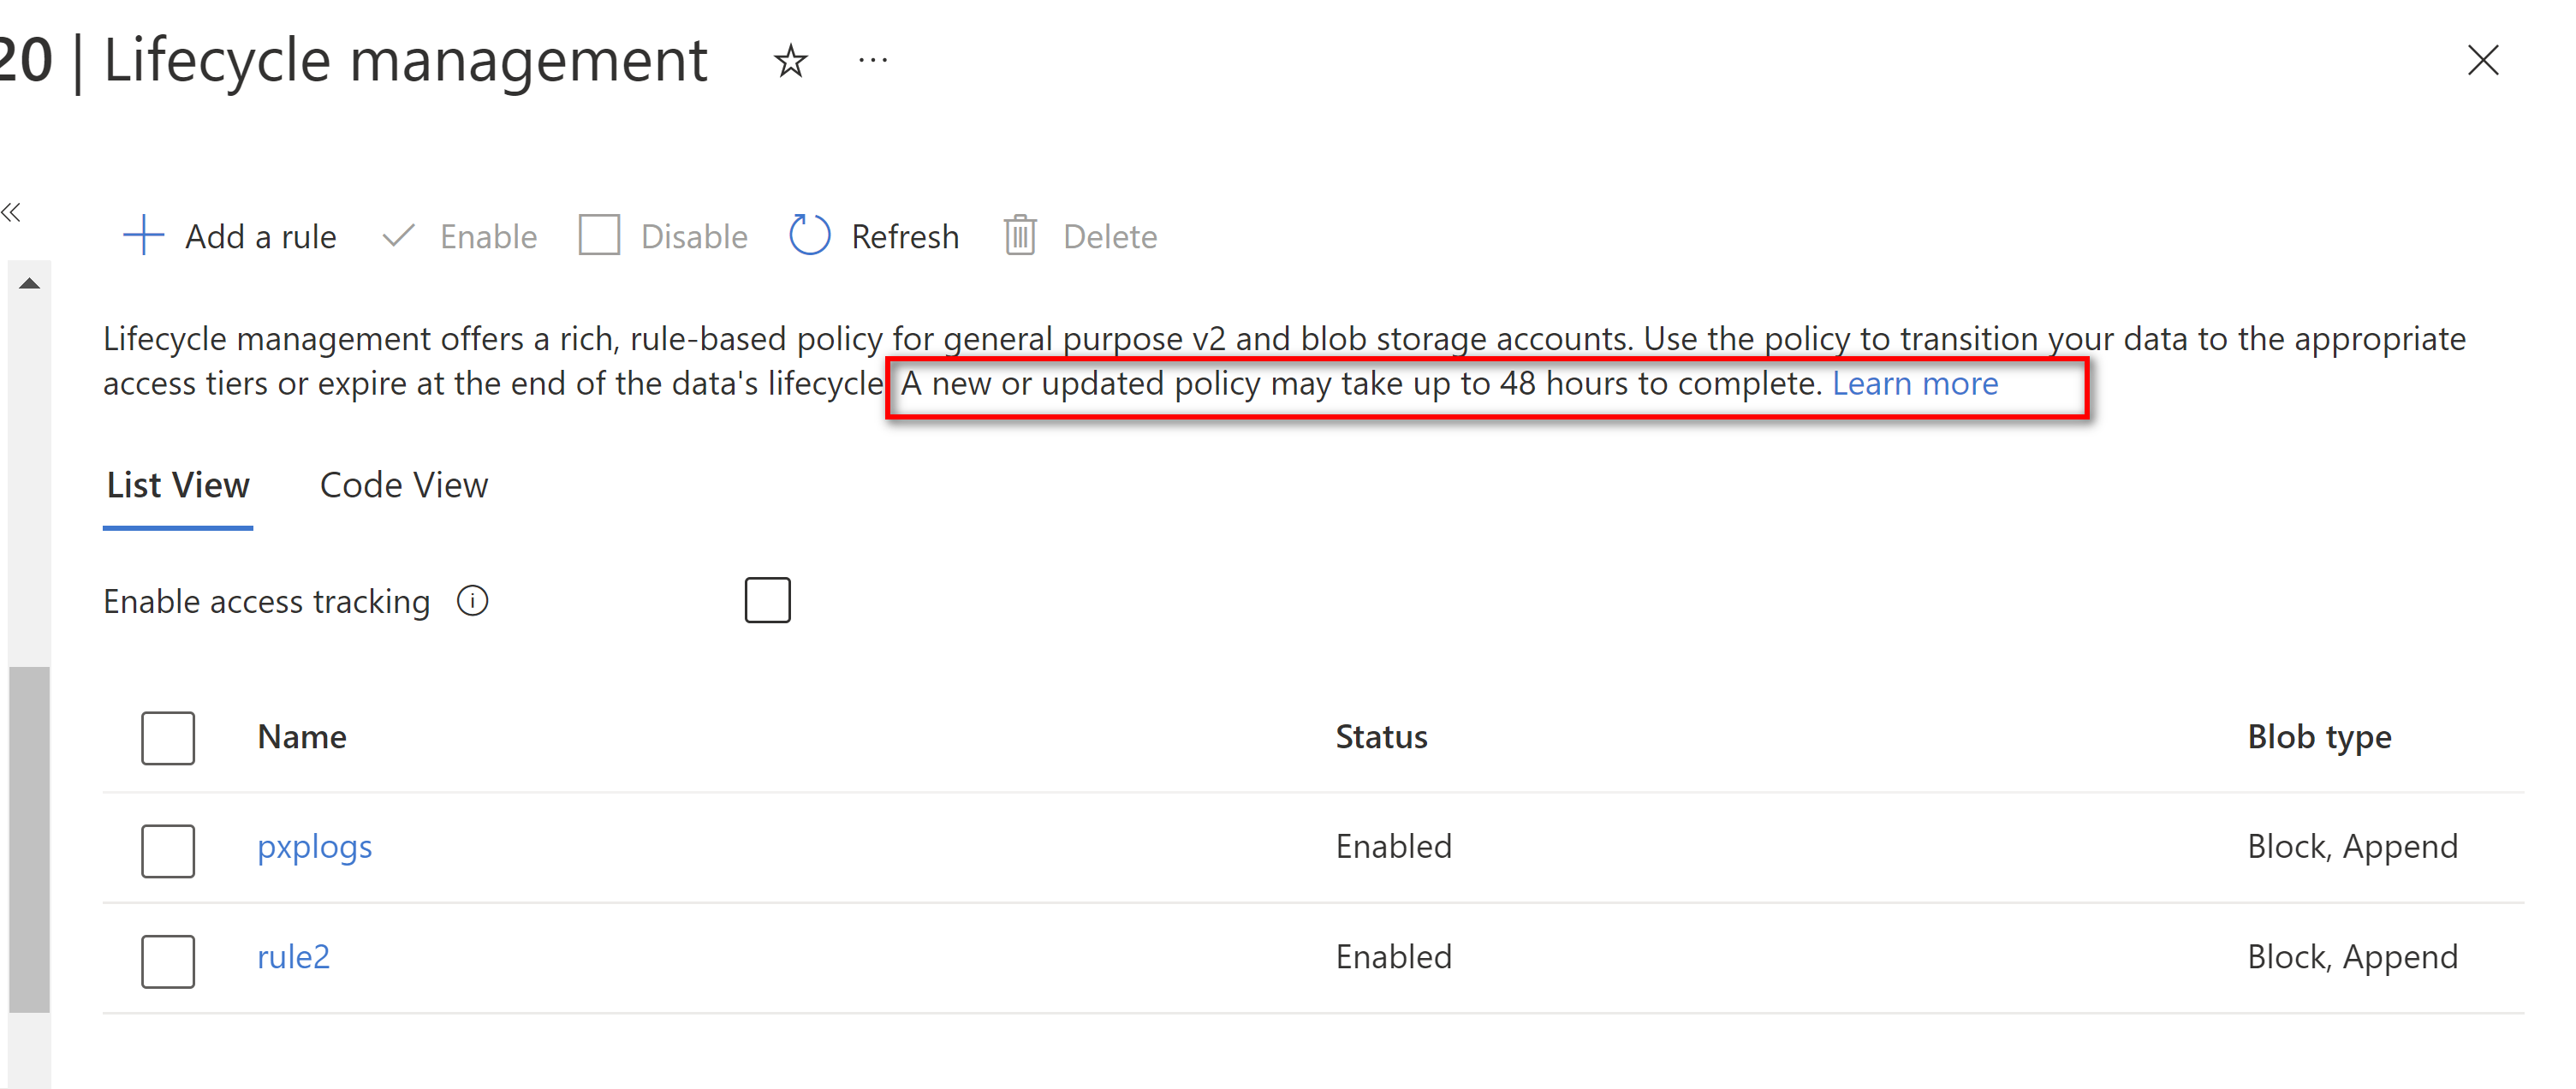Switch to Code View
Viewport: 2576px width, 1089px height.
coord(403,484)
